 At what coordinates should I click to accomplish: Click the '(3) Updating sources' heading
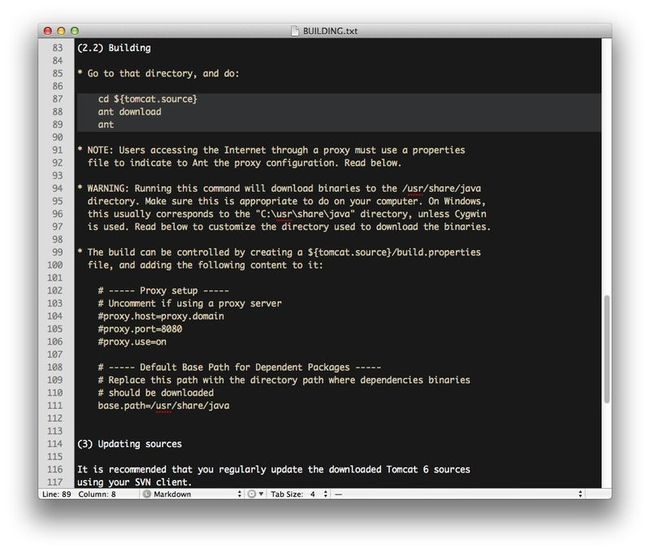129,444
